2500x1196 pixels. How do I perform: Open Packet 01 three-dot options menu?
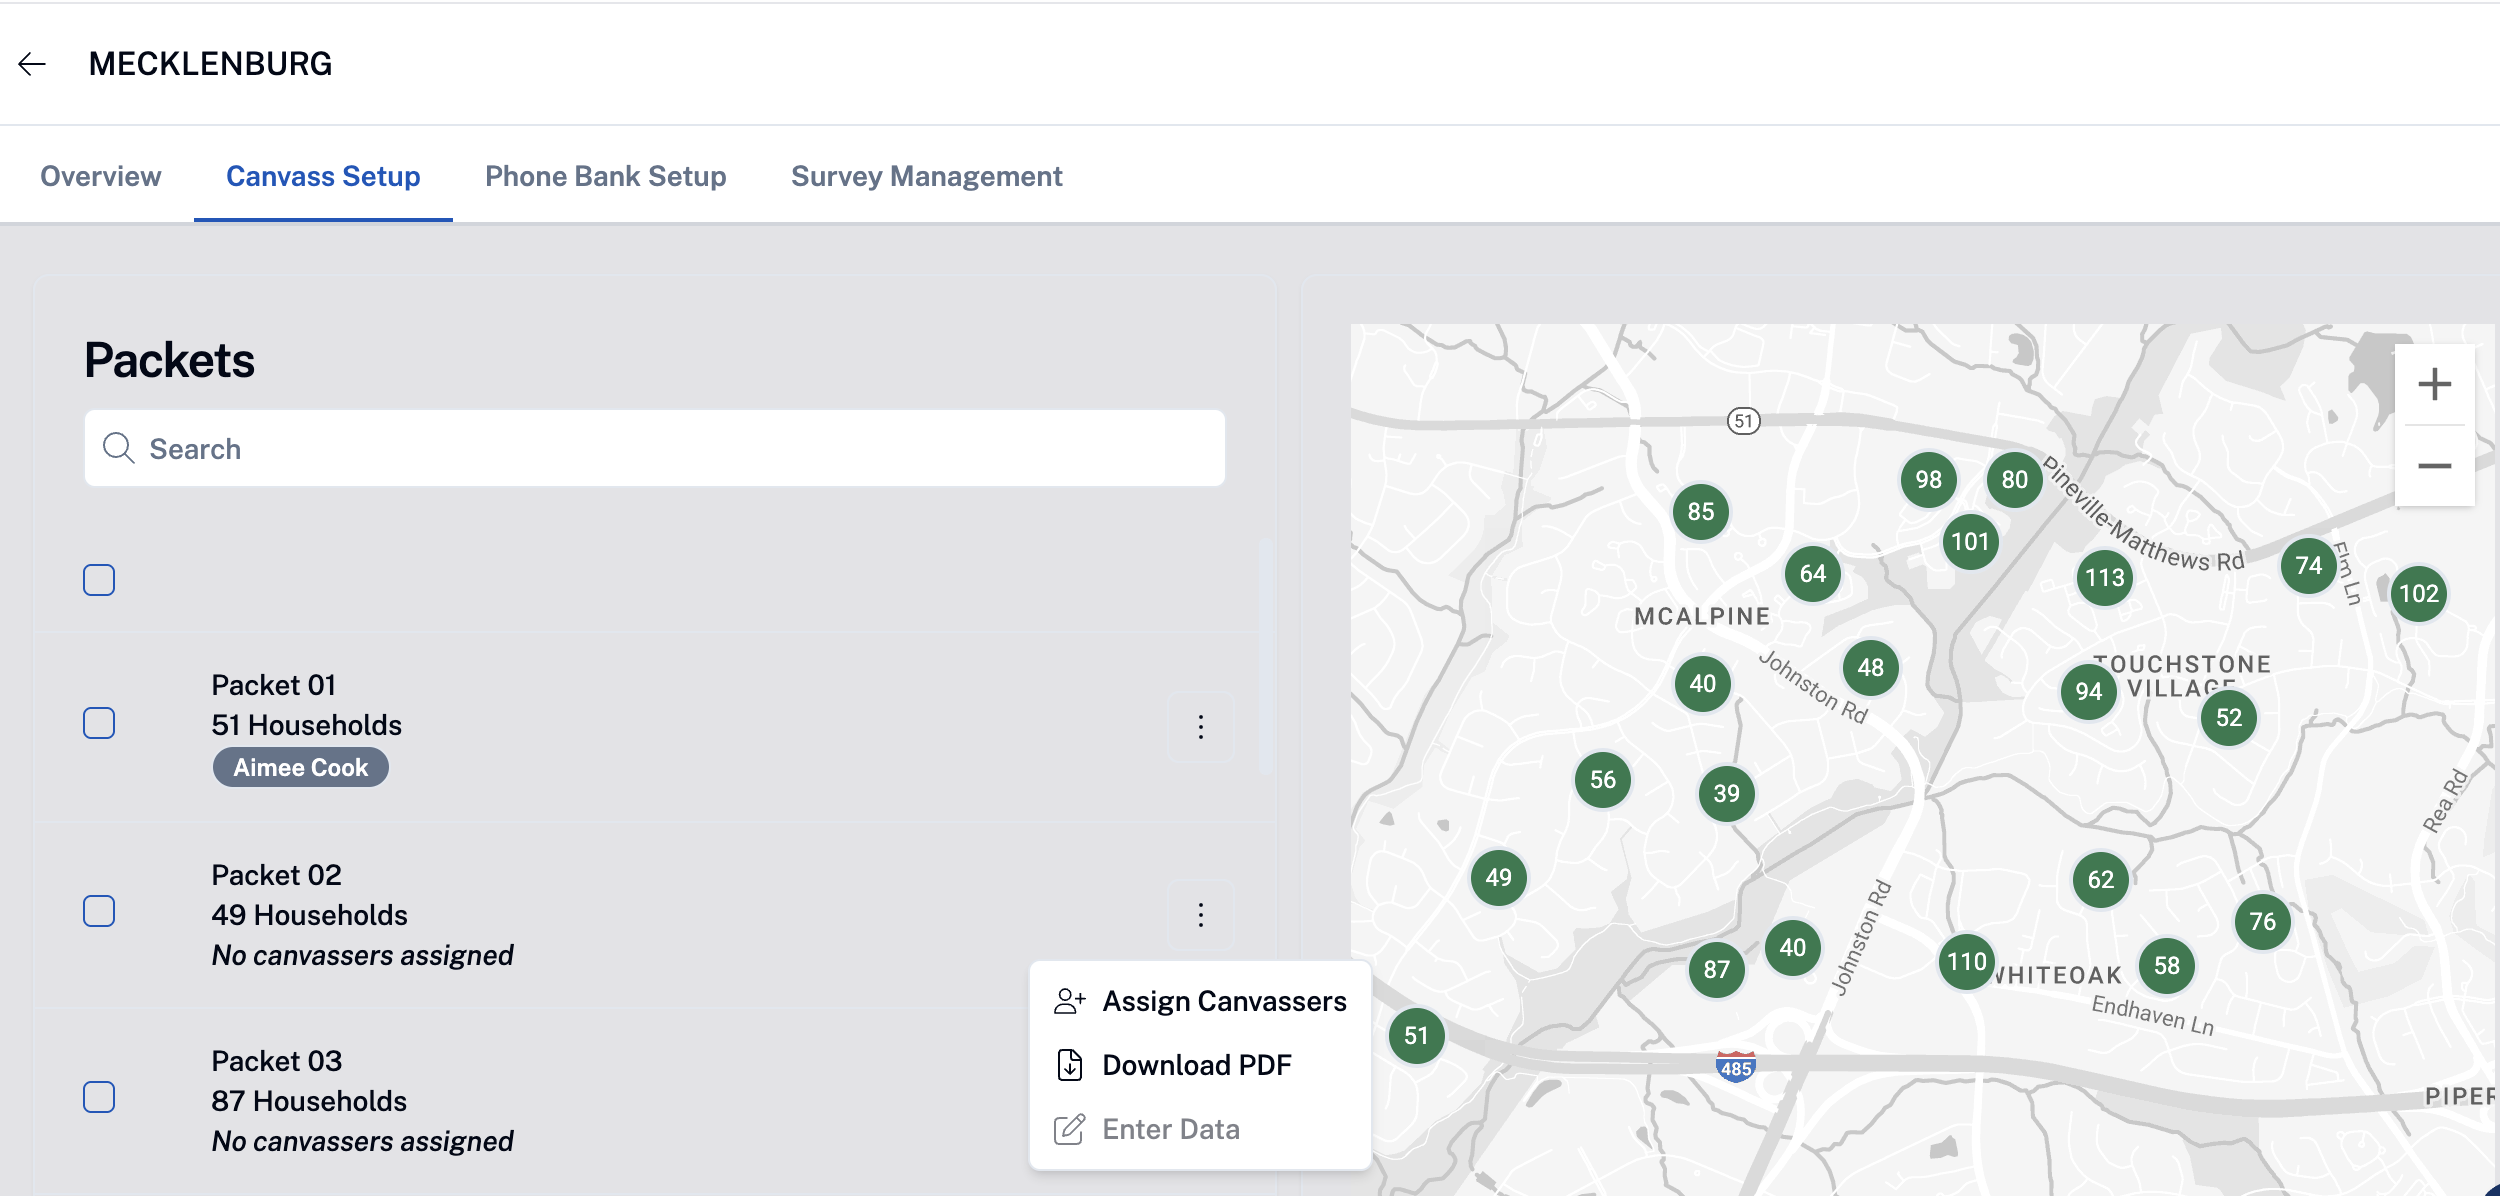pyautogui.click(x=1200, y=727)
